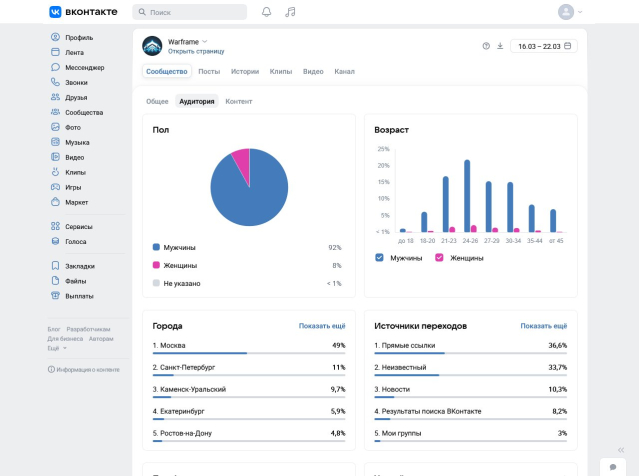This screenshot has width=639, height=476.
Task: Open the date range picker 16.03 – 22.03
Action: (543, 46)
